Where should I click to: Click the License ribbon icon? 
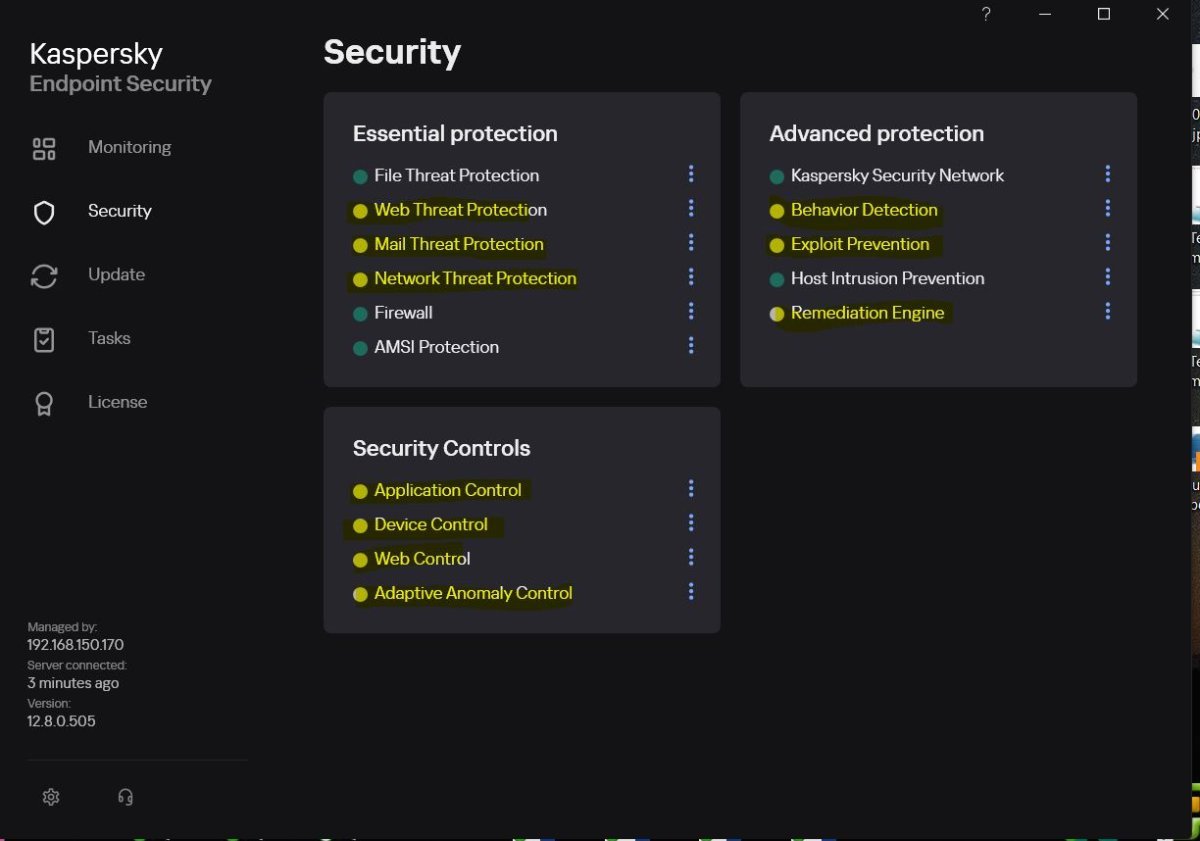[x=44, y=404]
